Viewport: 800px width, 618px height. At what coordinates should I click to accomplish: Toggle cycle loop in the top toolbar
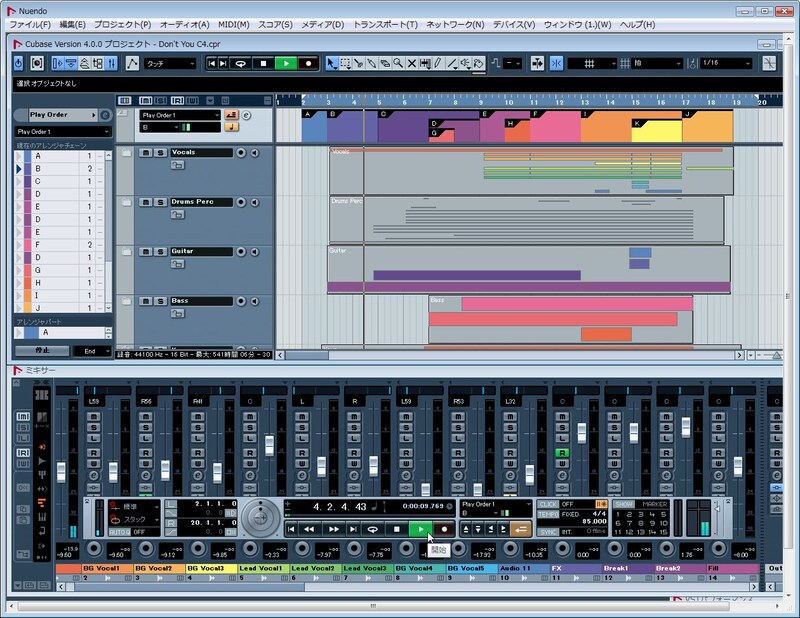point(240,63)
